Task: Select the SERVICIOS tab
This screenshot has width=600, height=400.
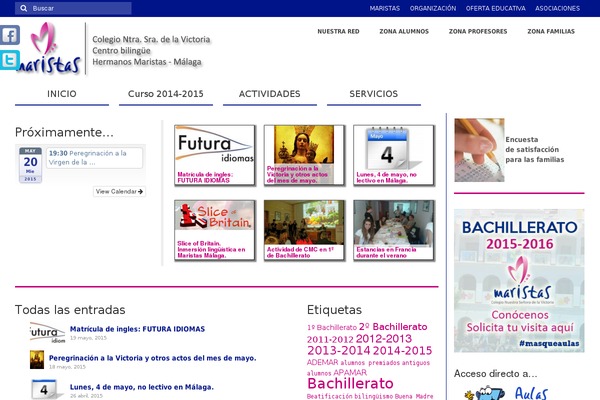Action: (373, 94)
